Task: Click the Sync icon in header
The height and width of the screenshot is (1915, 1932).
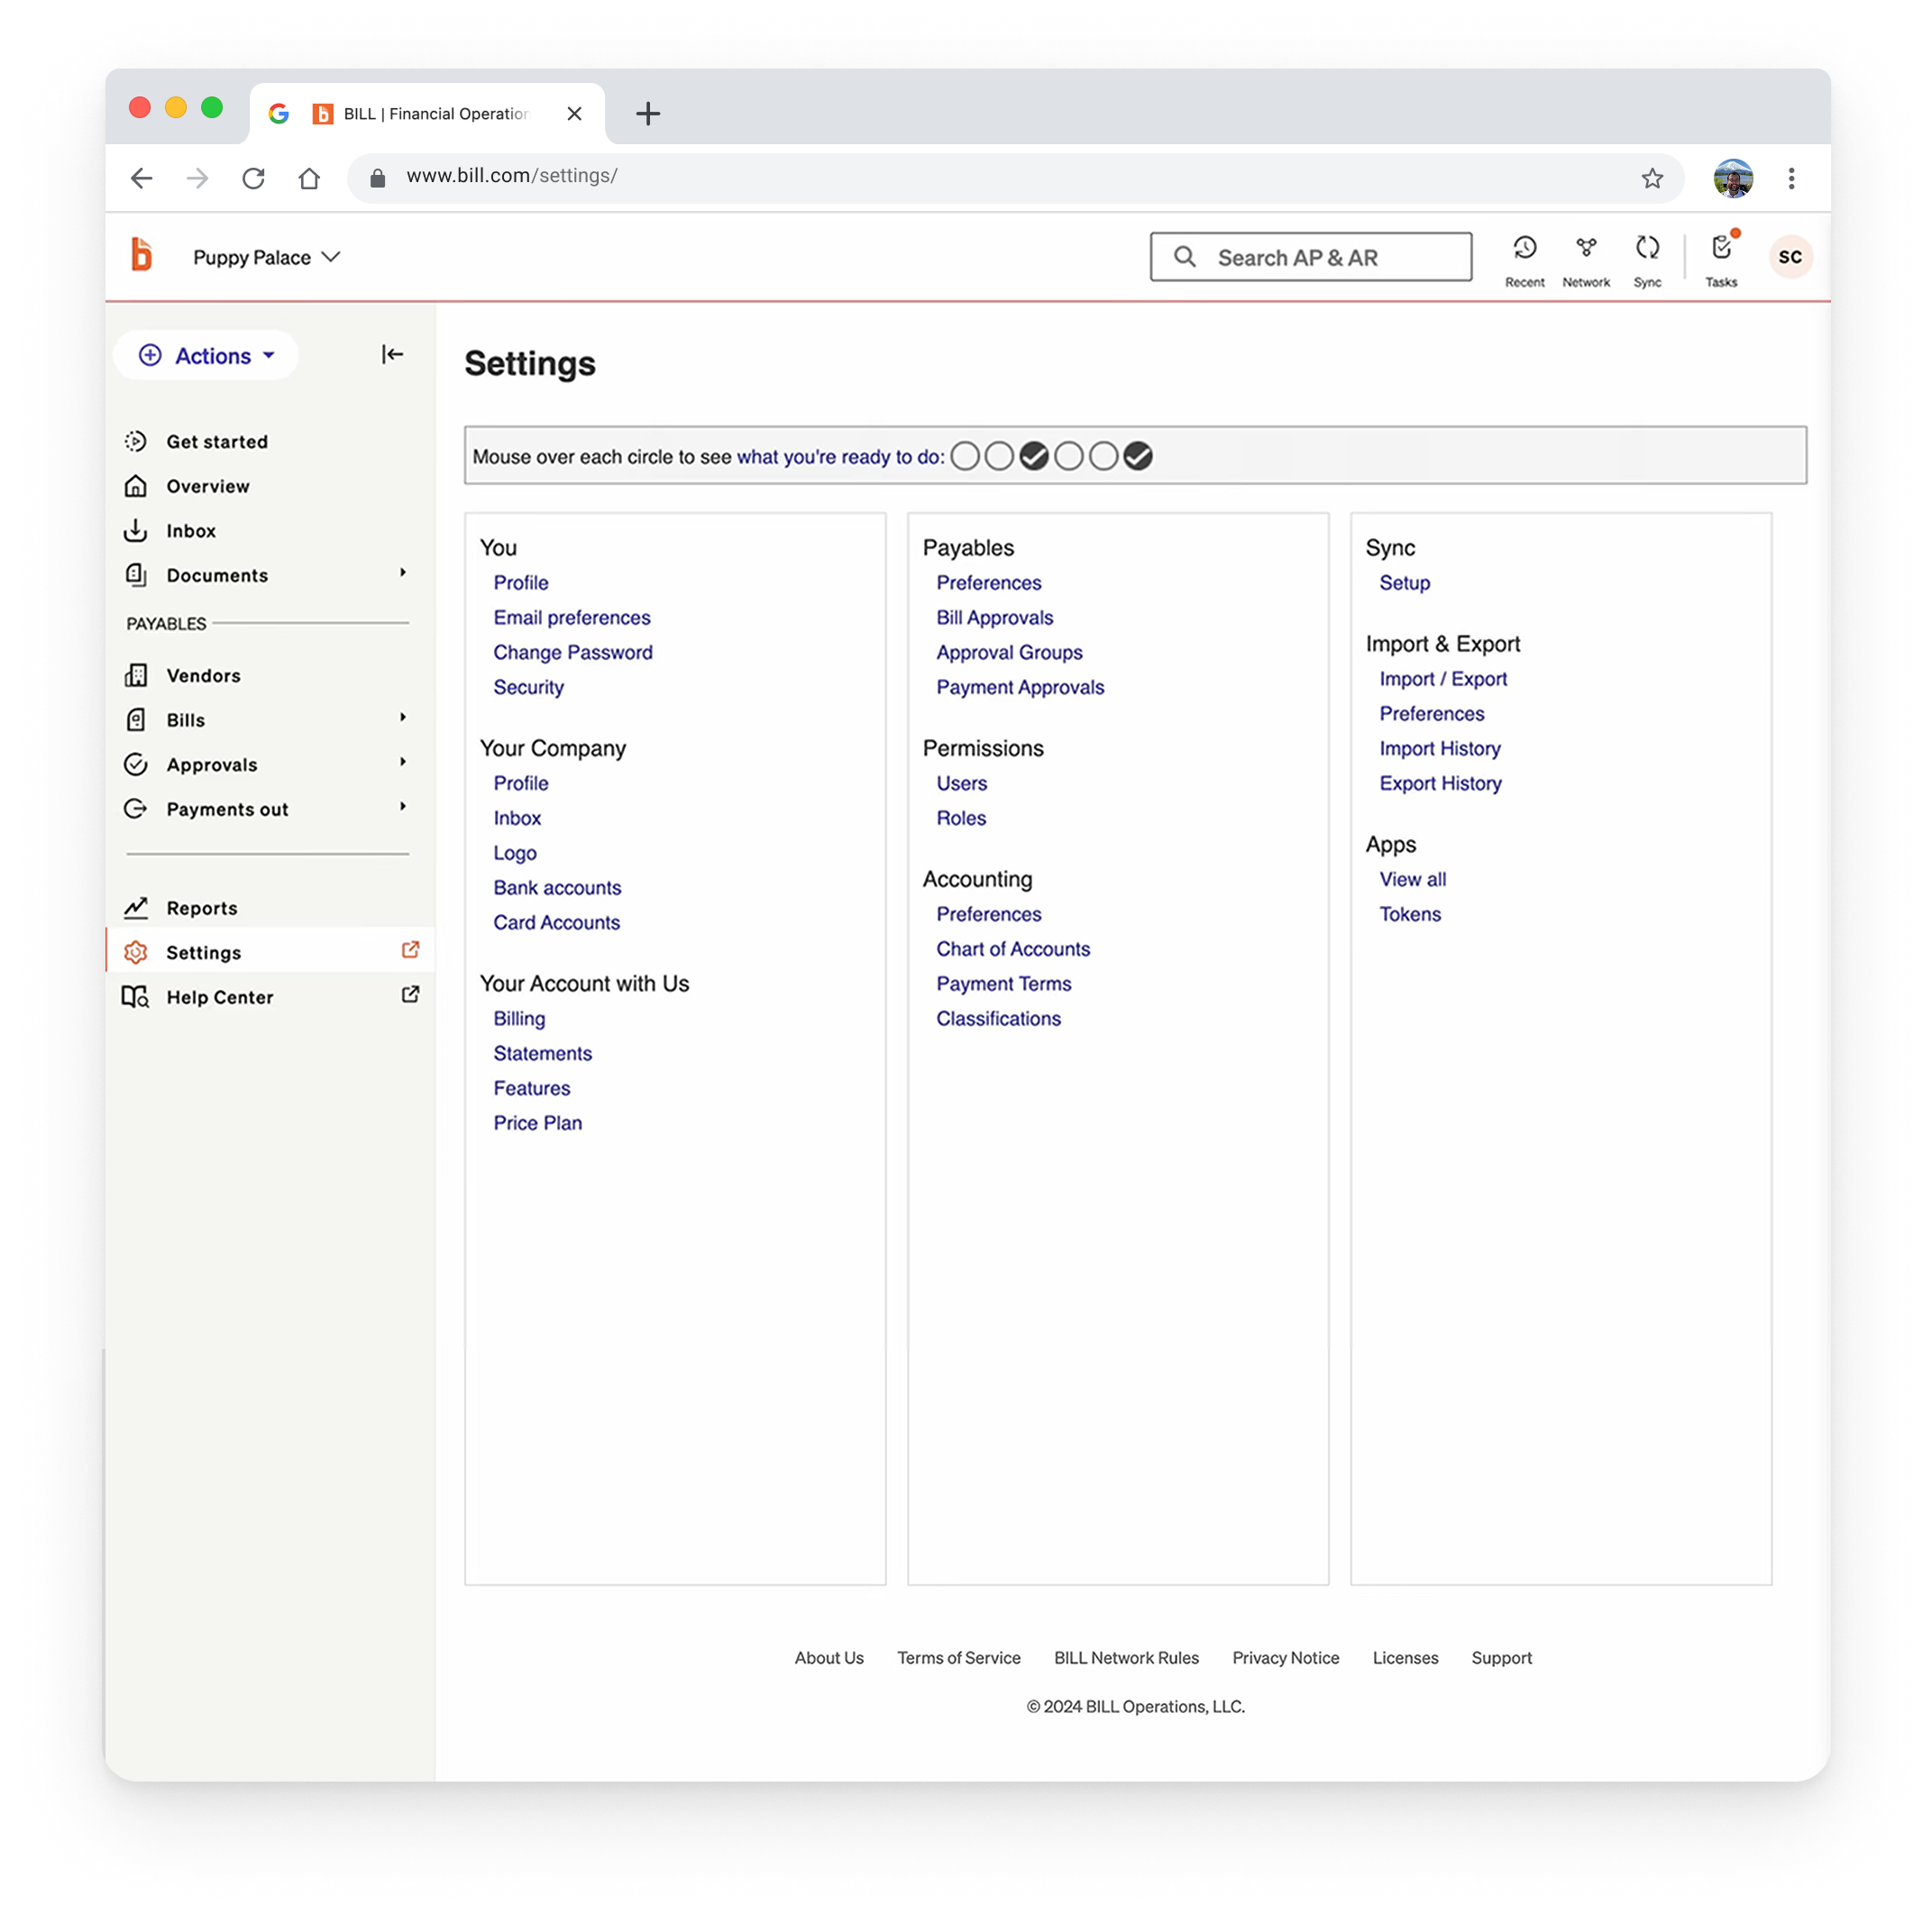Action: pos(1646,249)
